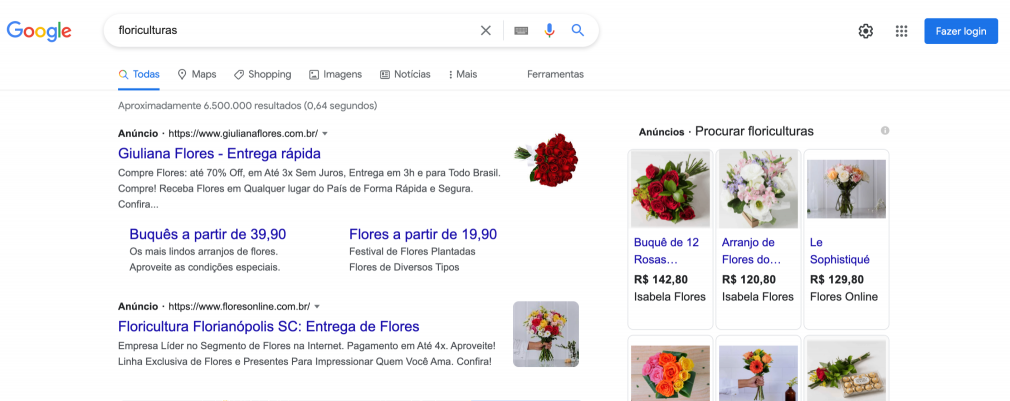Open Buquê de 12 Rosas product image
The height and width of the screenshot is (401, 1010).
[671, 190]
